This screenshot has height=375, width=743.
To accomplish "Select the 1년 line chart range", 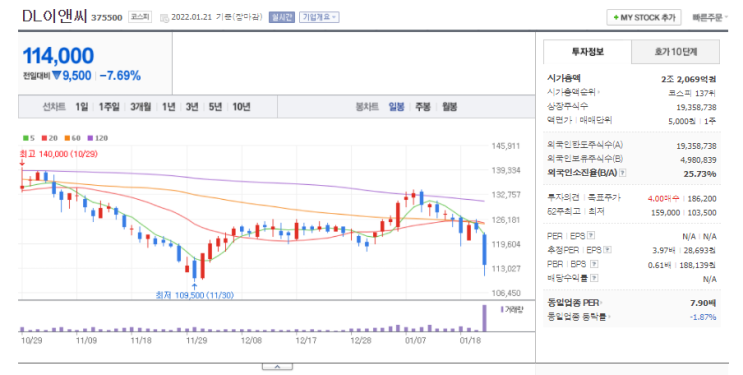I will pyautogui.click(x=169, y=107).
